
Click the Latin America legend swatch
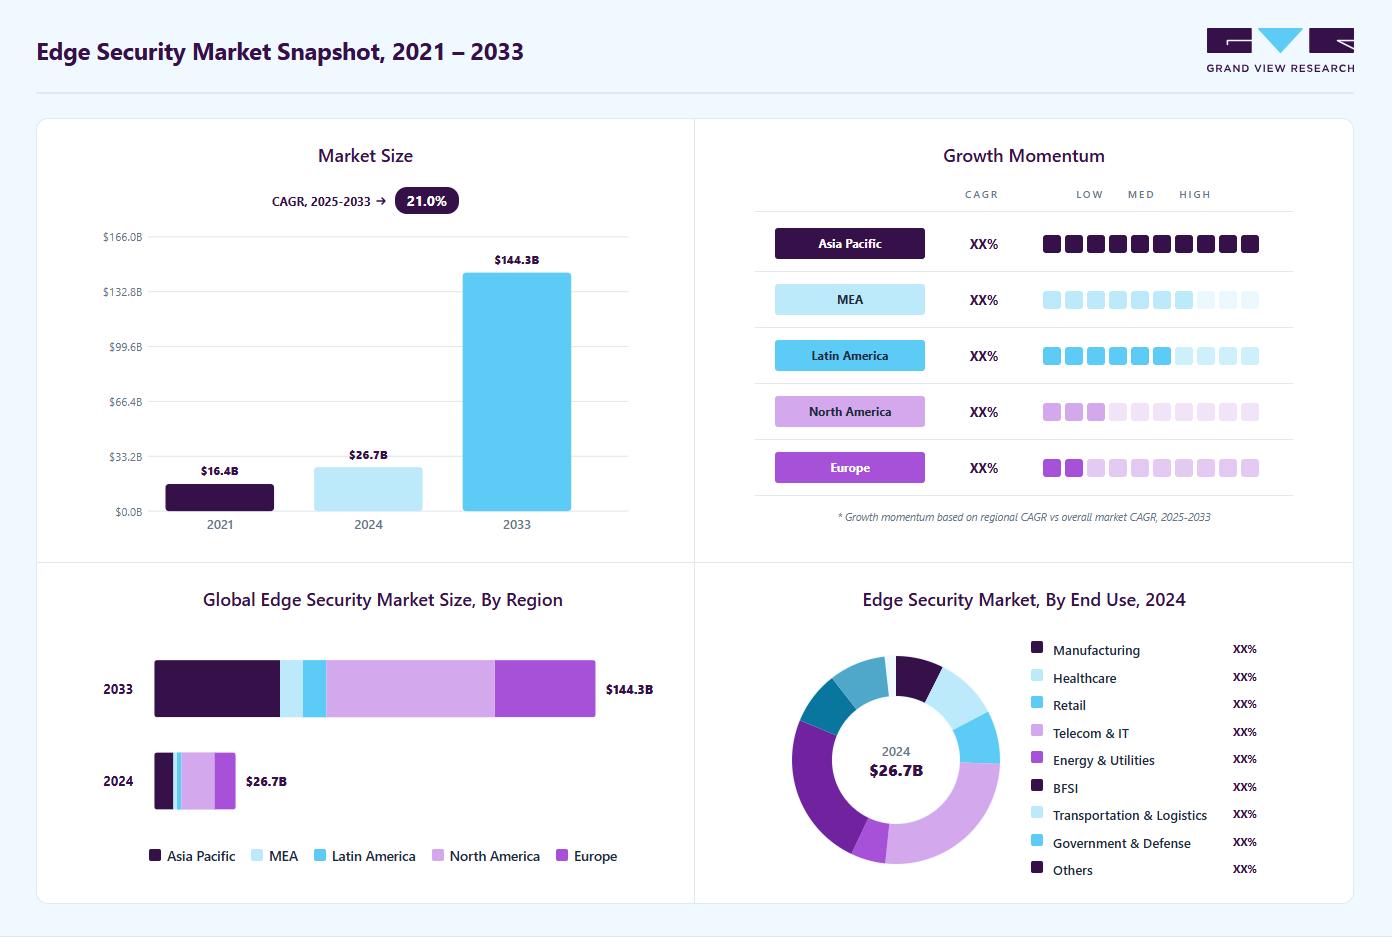(x=320, y=855)
